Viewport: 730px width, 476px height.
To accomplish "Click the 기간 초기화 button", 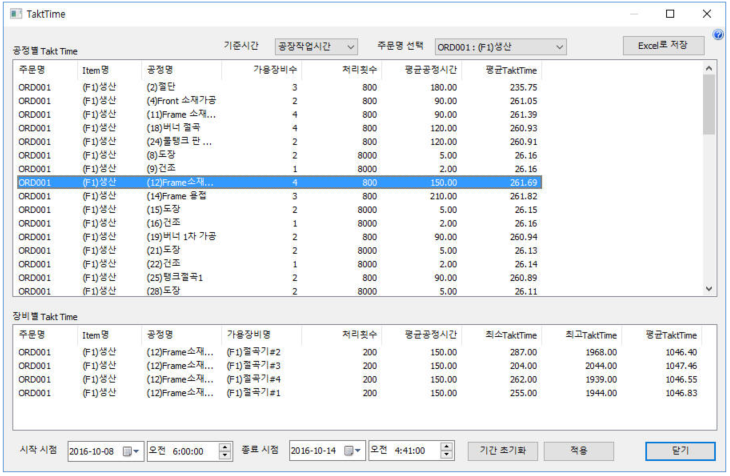I will point(502,450).
